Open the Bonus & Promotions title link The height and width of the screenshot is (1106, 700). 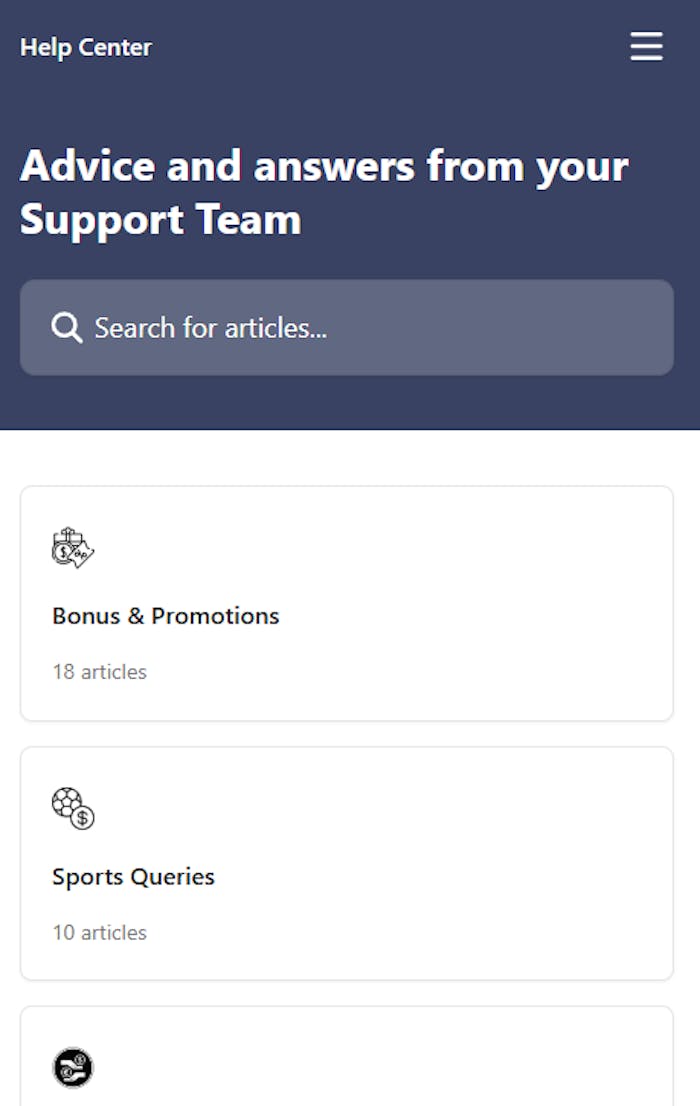(166, 616)
